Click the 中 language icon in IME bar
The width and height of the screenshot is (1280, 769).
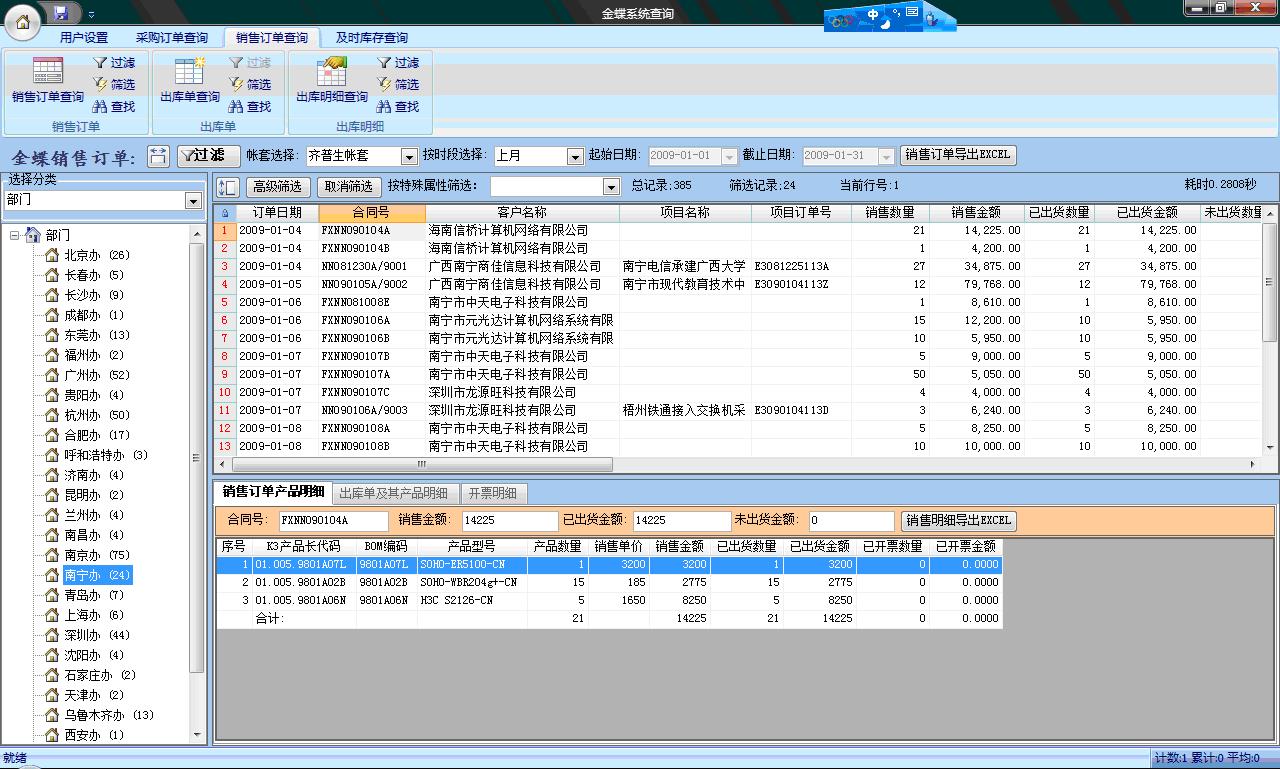pos(873,15)
